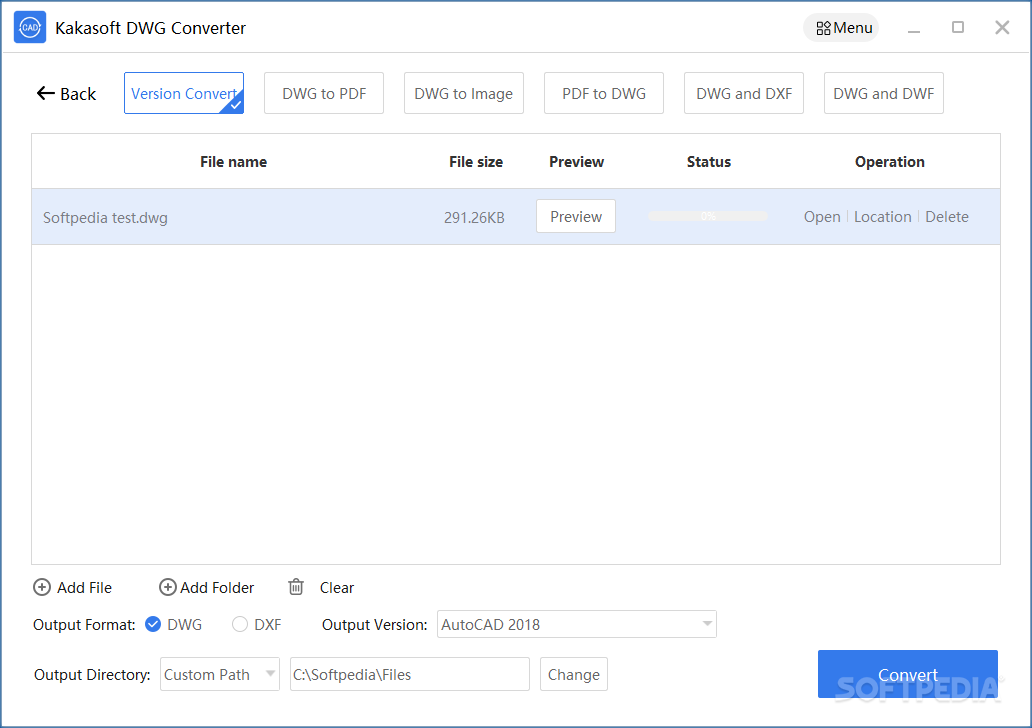This screenshot has height=728, width=1032.
Task: Switch to the PDF to DWG tab
Action: pyautogui.click(x=604, y=93)
